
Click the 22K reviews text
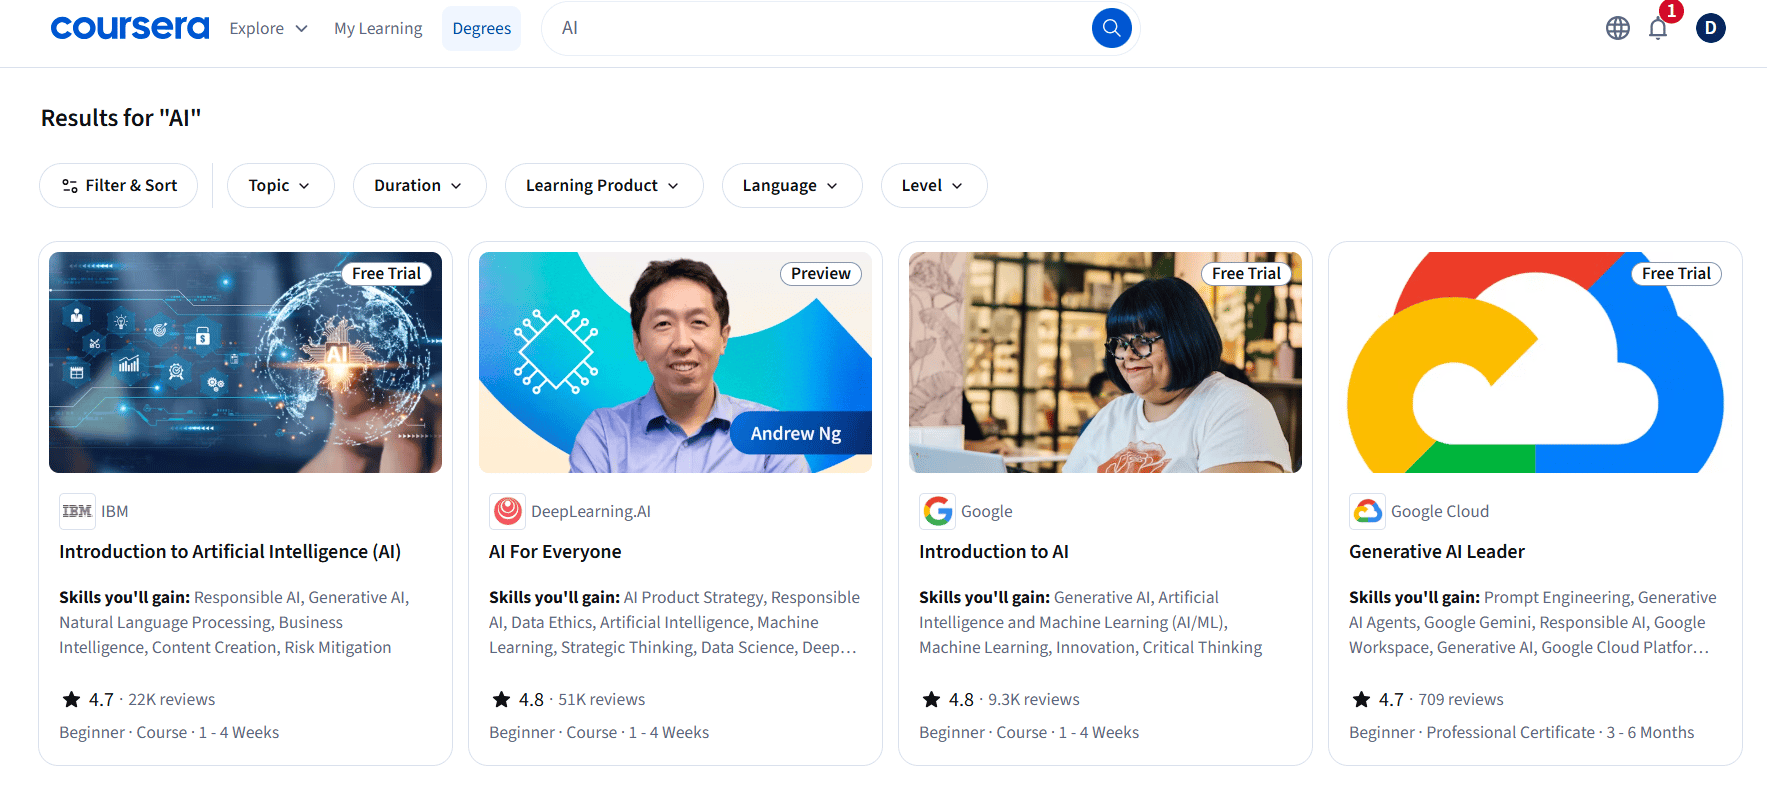click(x=171, y=699)
